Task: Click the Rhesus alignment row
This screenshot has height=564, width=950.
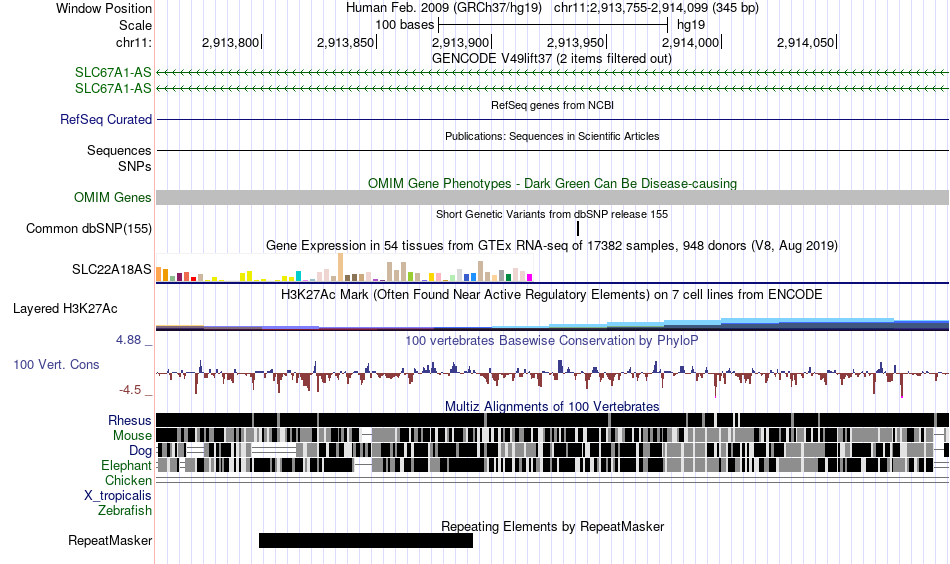Action: pyautogui.click(x=553, y=420)
